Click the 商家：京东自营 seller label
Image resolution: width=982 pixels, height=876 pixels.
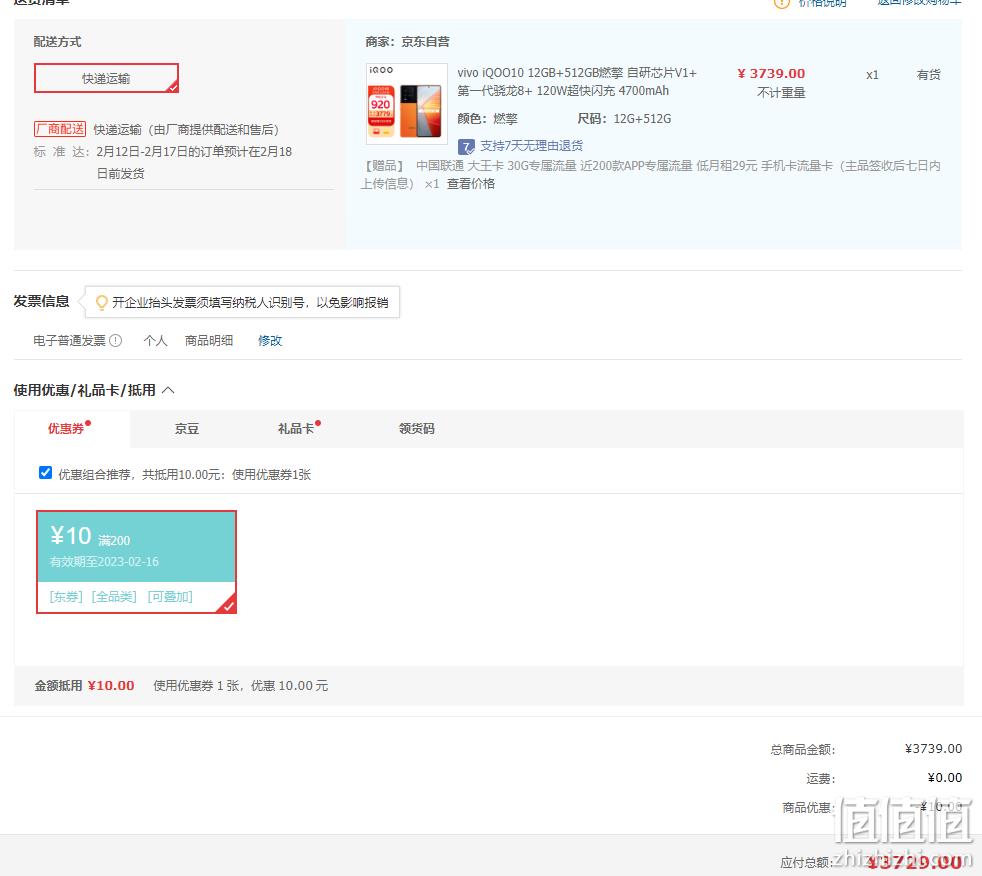(408, 42)
